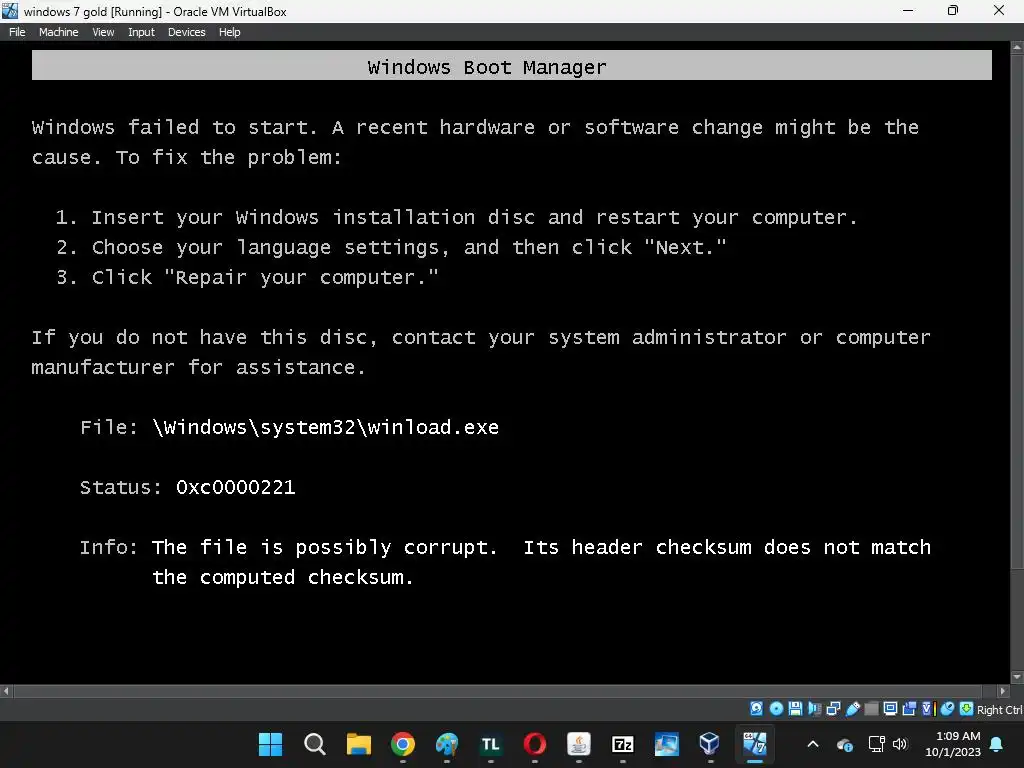Image resolution: width=1024 pixels, height=768 pixels.
Task: Open VirtualBox Manager from the taskbar
Action: click(710, 743)
